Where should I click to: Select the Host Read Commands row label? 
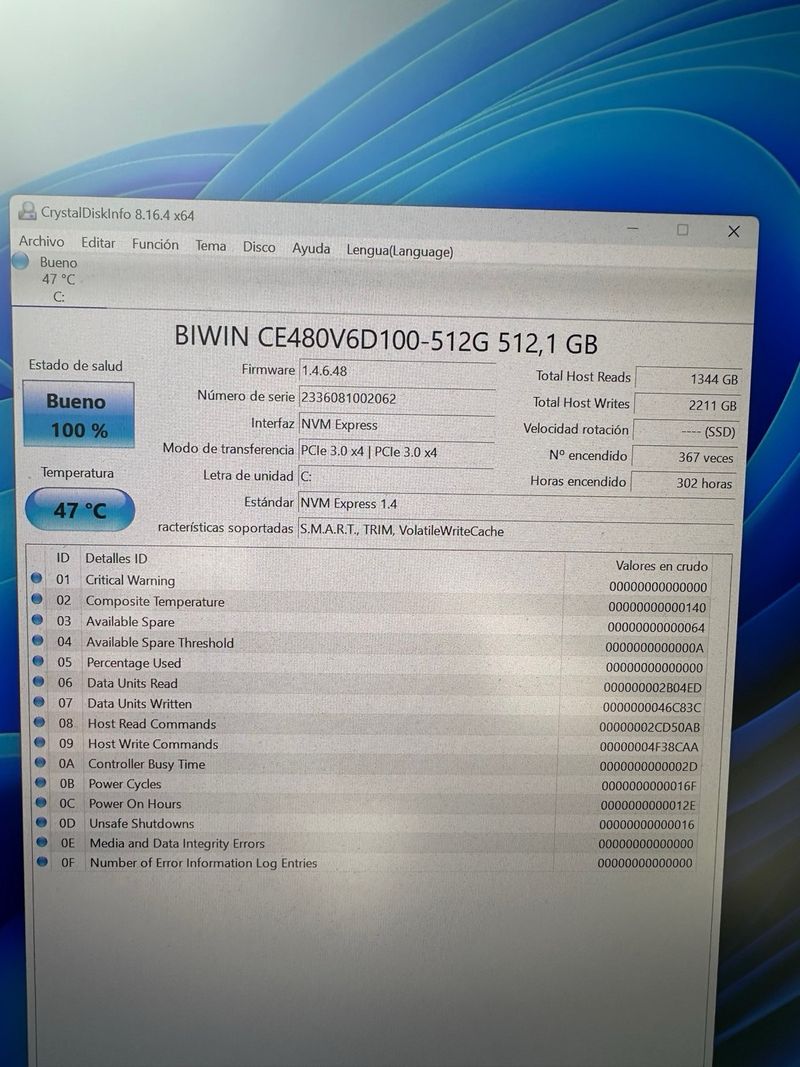152,724
